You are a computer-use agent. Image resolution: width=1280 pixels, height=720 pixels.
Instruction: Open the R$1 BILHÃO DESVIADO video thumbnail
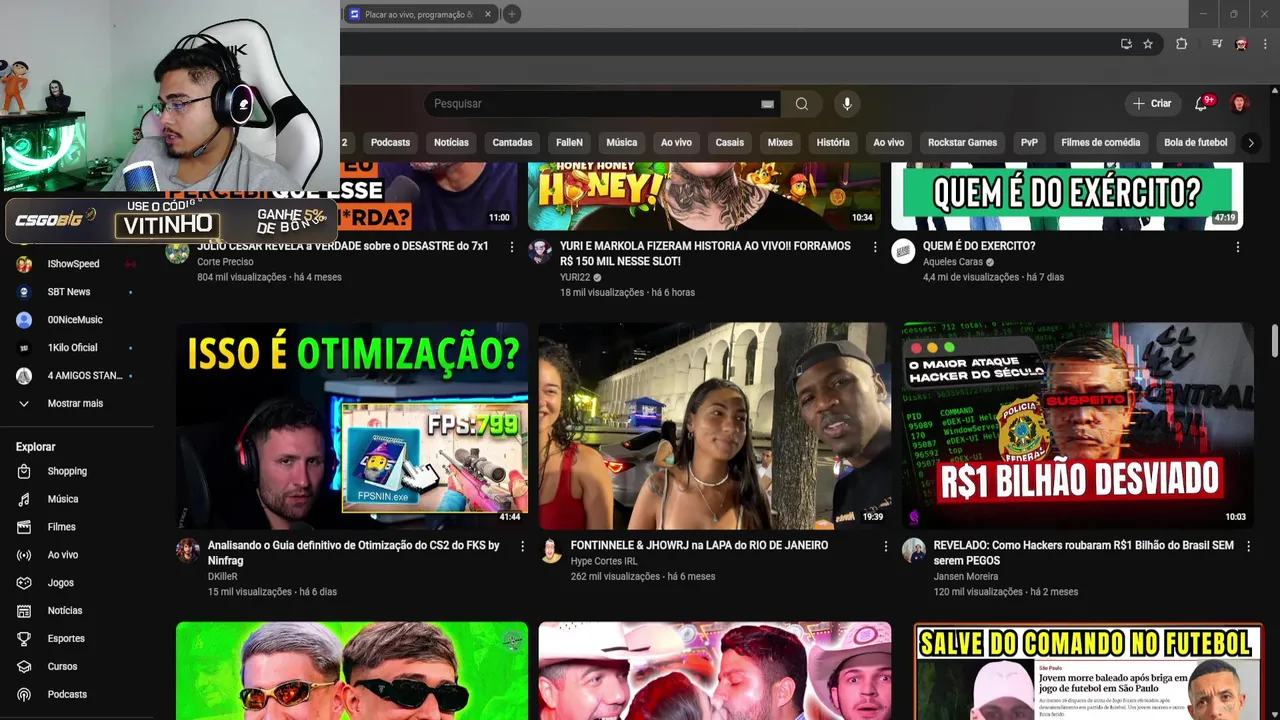[1077, 425]
